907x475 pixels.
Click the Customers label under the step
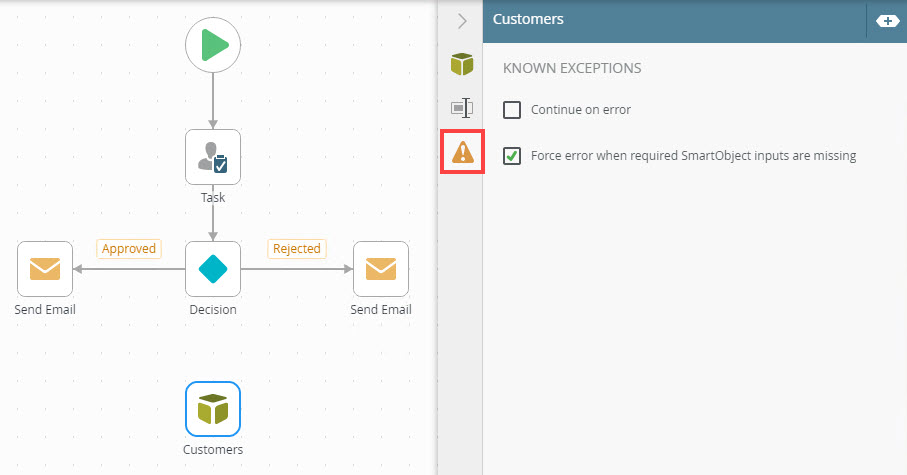pyautogui.click(x=213, y=450)
